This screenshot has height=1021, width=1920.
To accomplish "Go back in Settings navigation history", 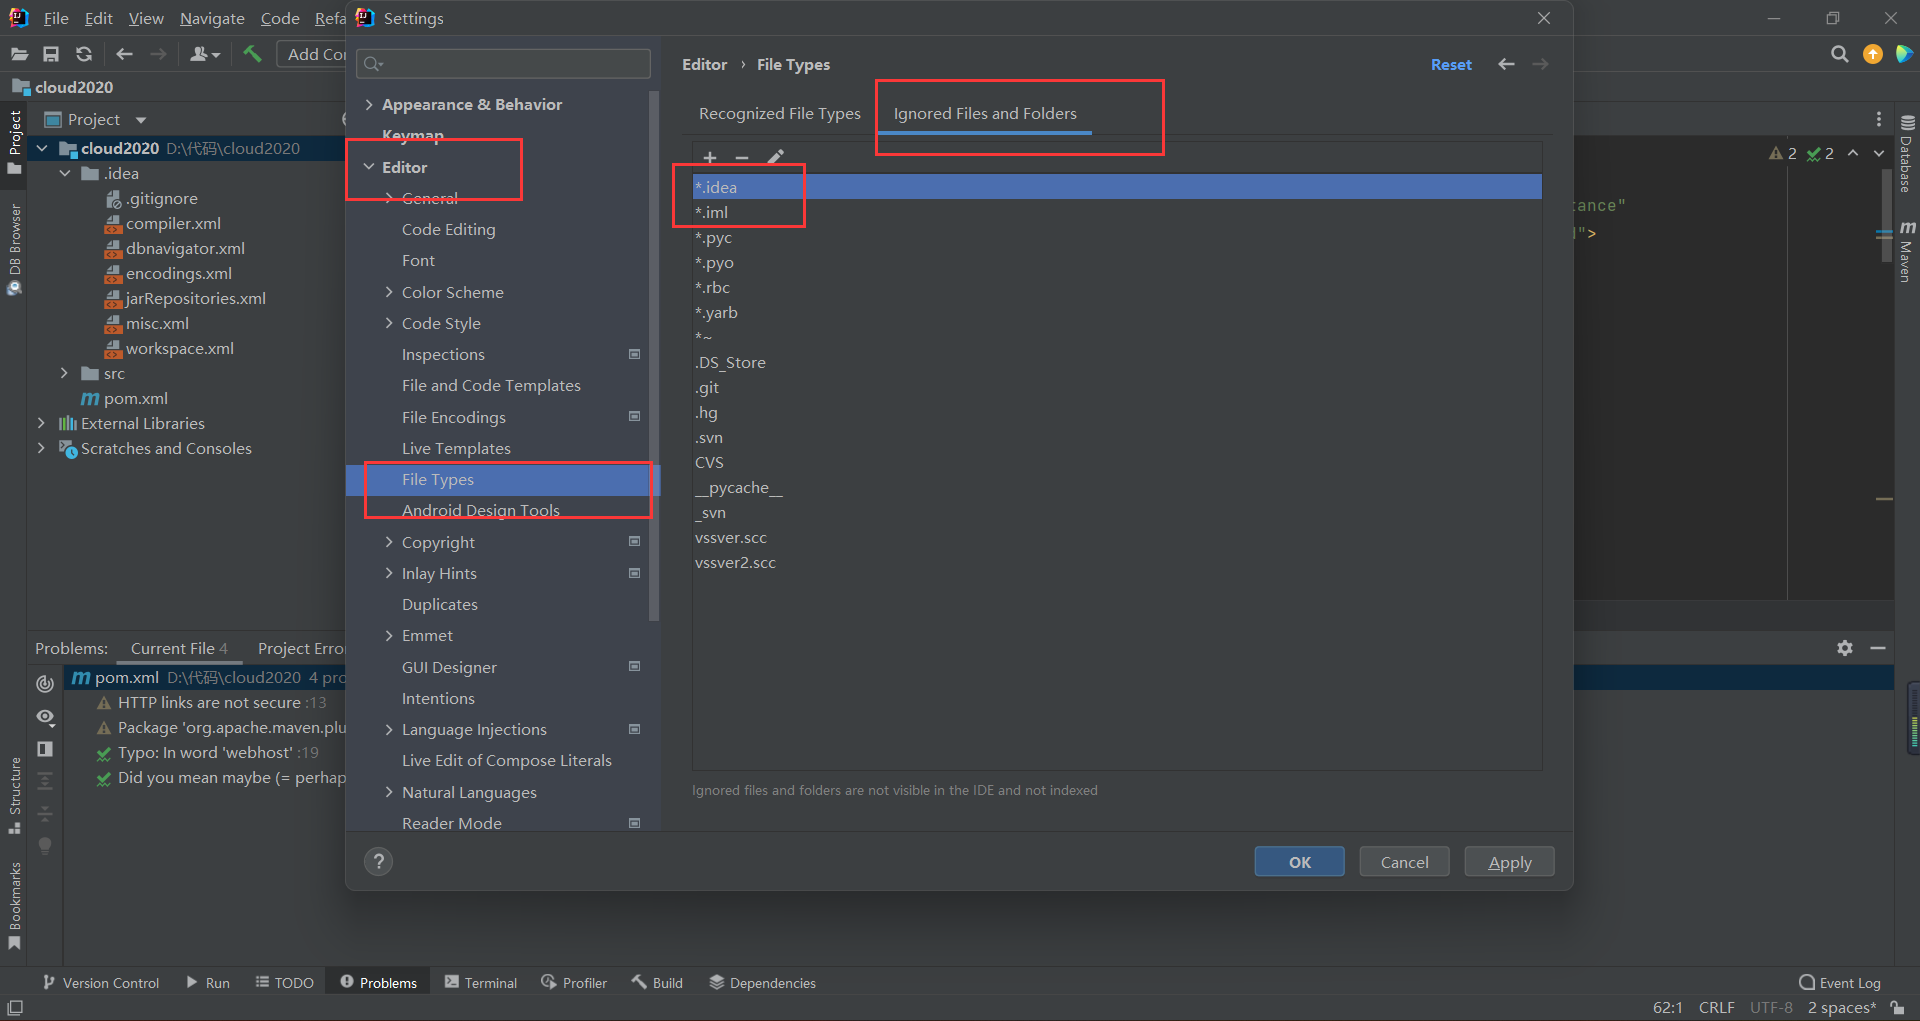I will tap(1506, 64).
